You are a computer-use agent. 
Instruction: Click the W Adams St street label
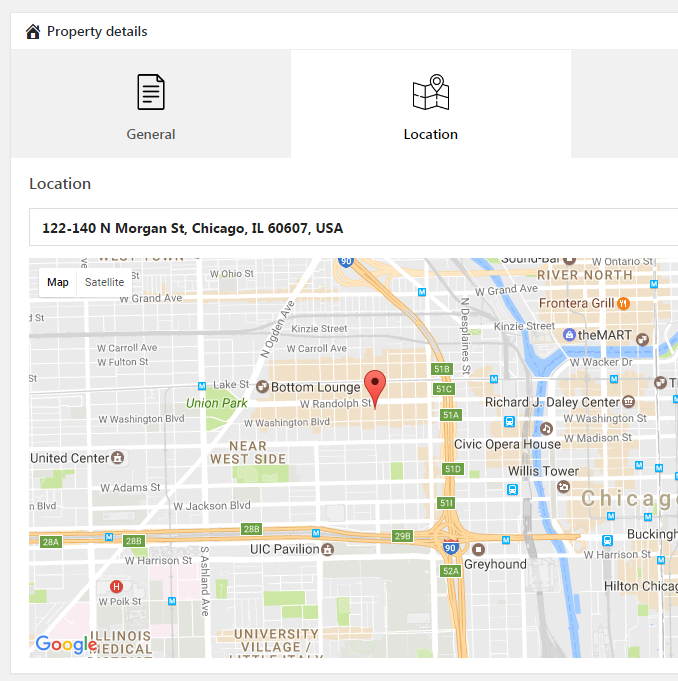(130, 488)
